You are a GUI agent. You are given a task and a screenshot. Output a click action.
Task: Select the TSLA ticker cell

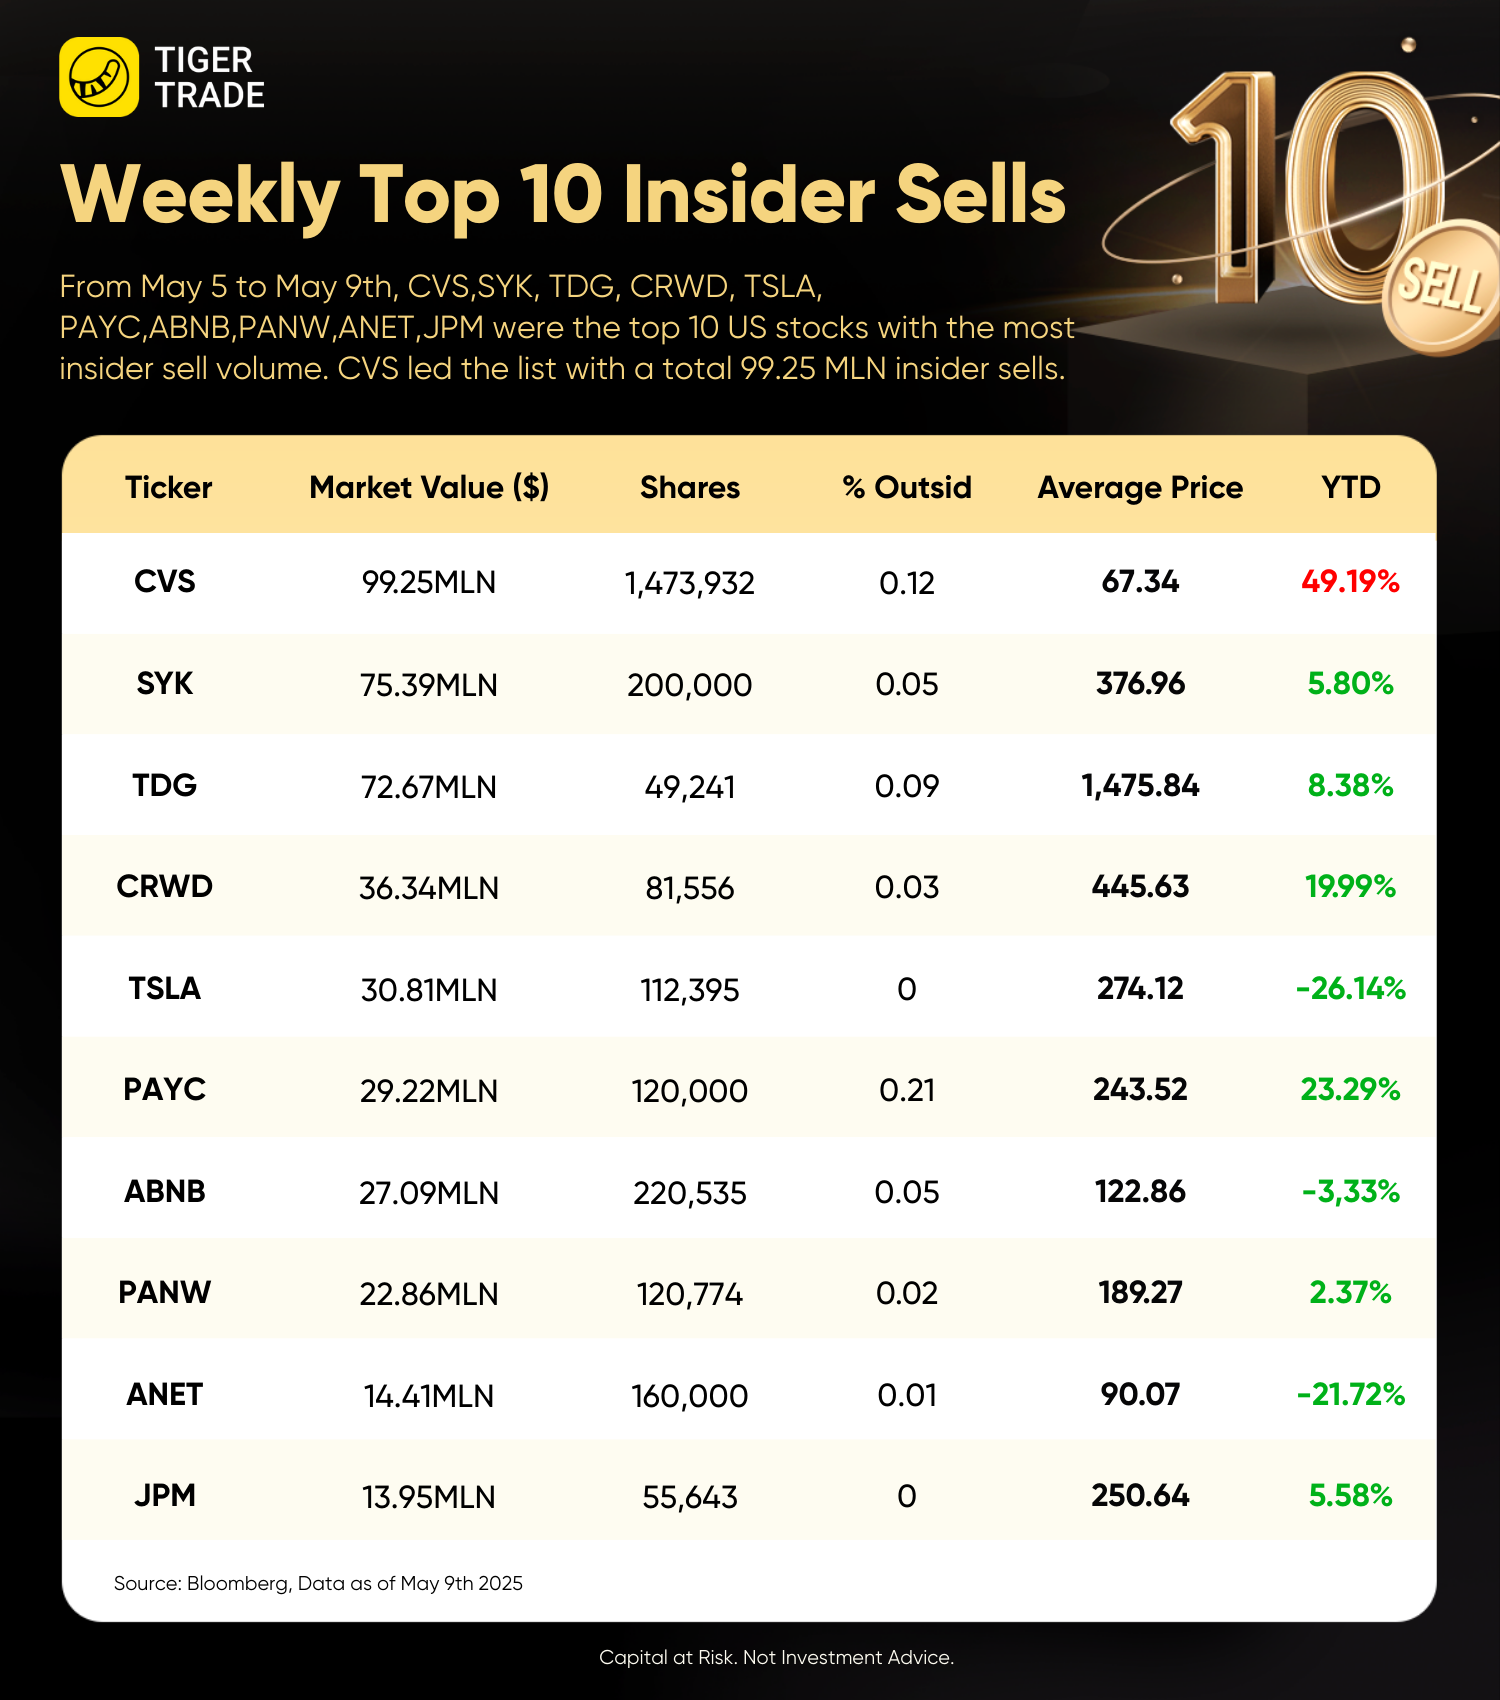pyautogui.click(x=165, y=988)
